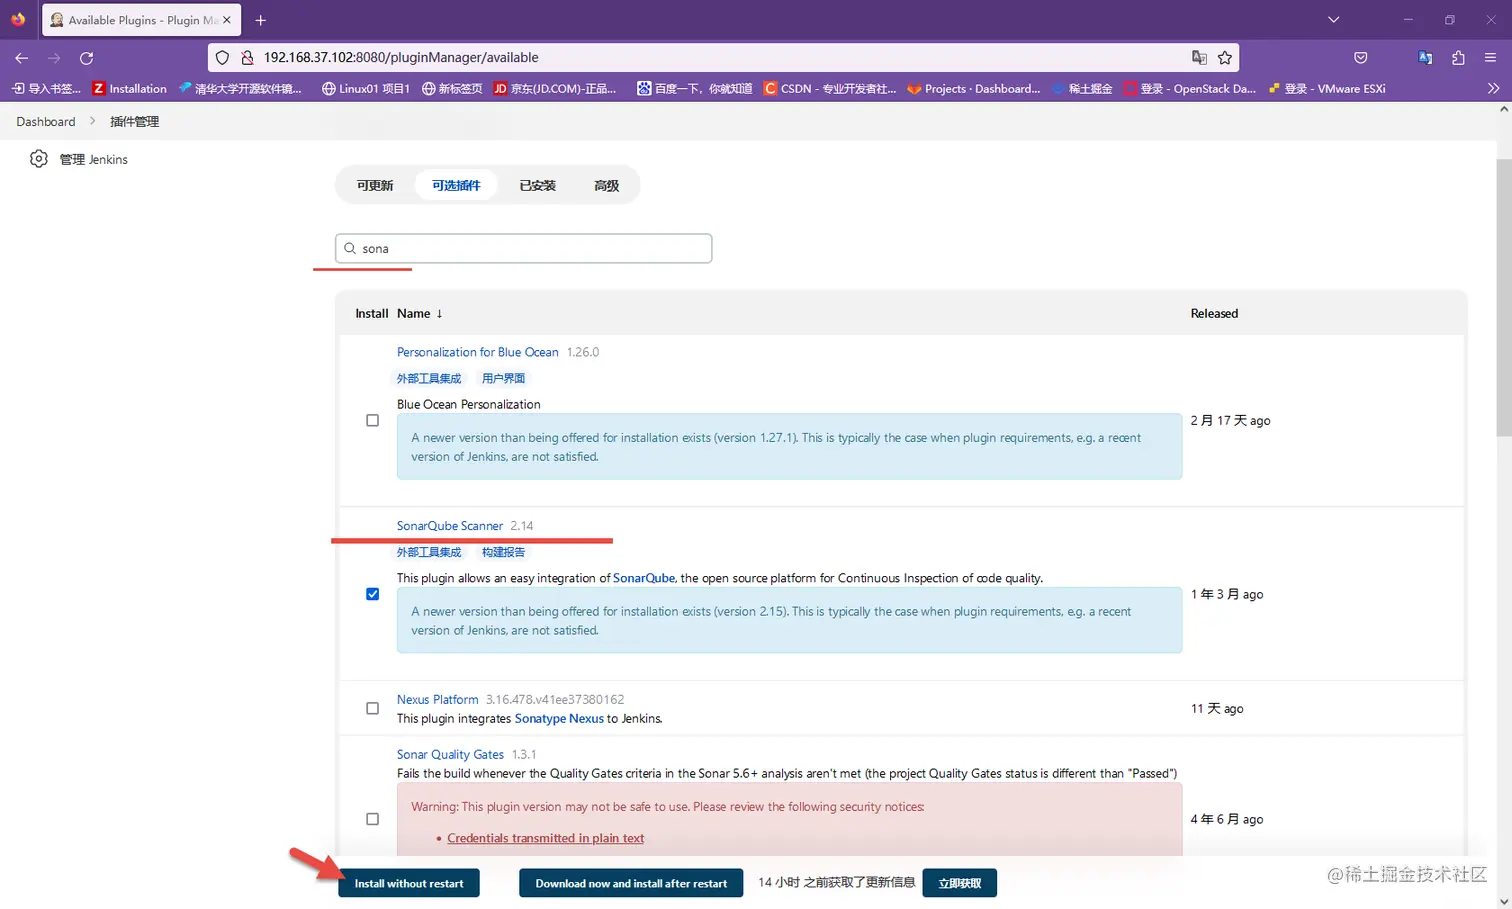The height and width of the screenshot is (909, 1512).
Task: Click the translate page icon in address bar
Action: tap(1199, 58)
